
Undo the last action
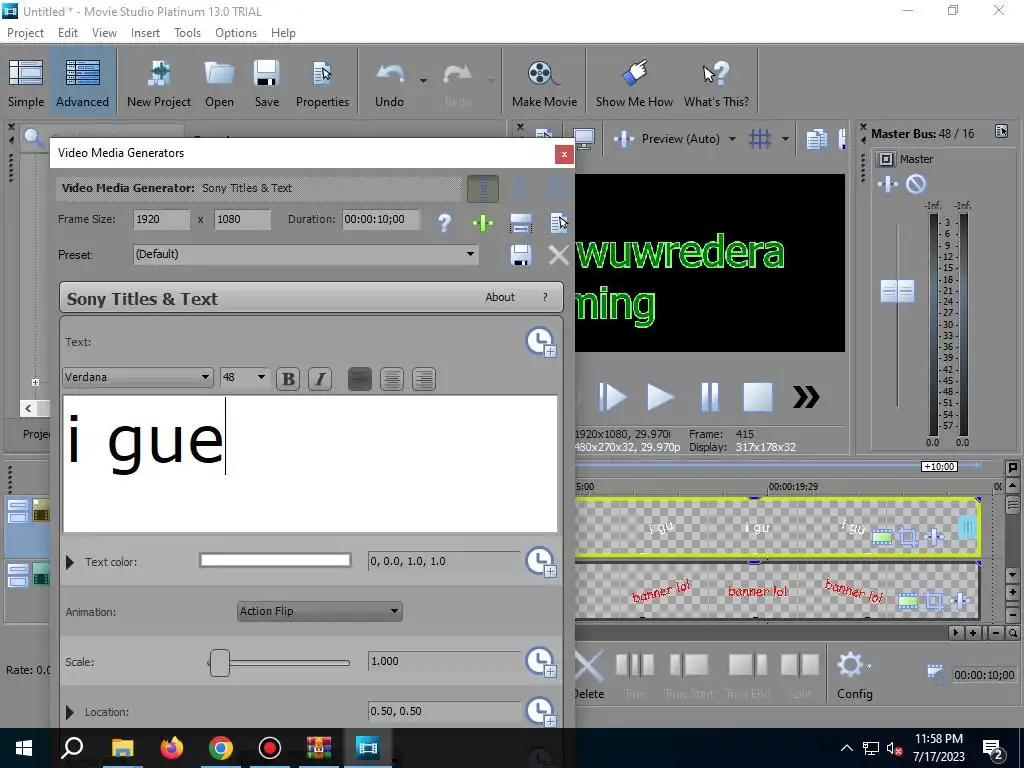point(389,83)
